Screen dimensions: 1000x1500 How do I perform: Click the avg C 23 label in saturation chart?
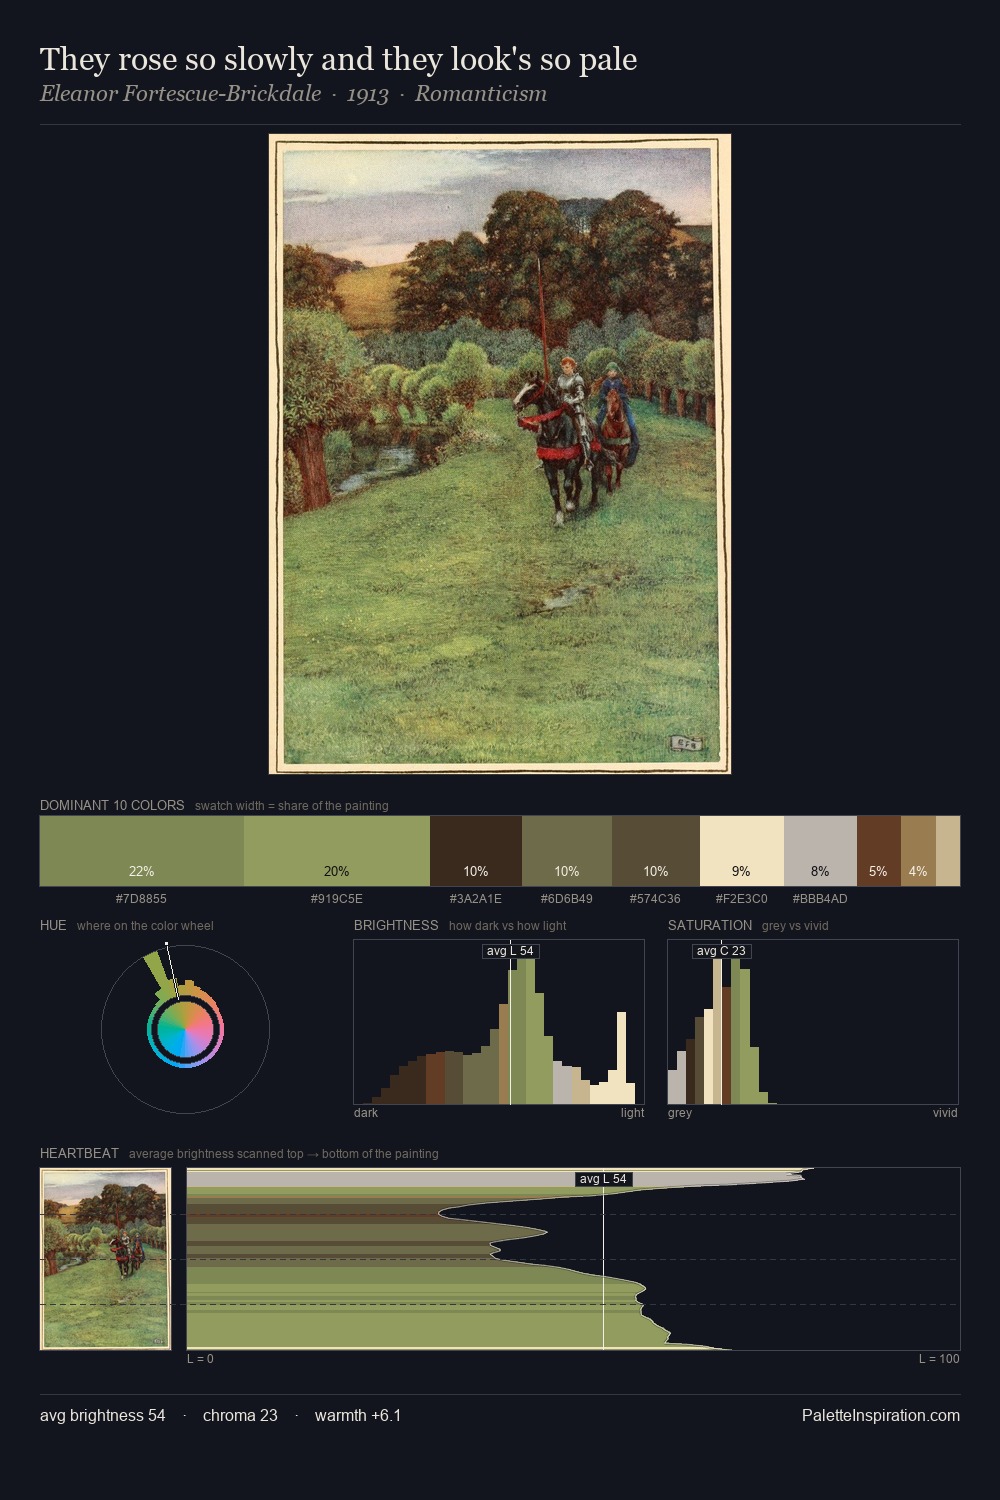pyautogui.click(x=721, y=951)
